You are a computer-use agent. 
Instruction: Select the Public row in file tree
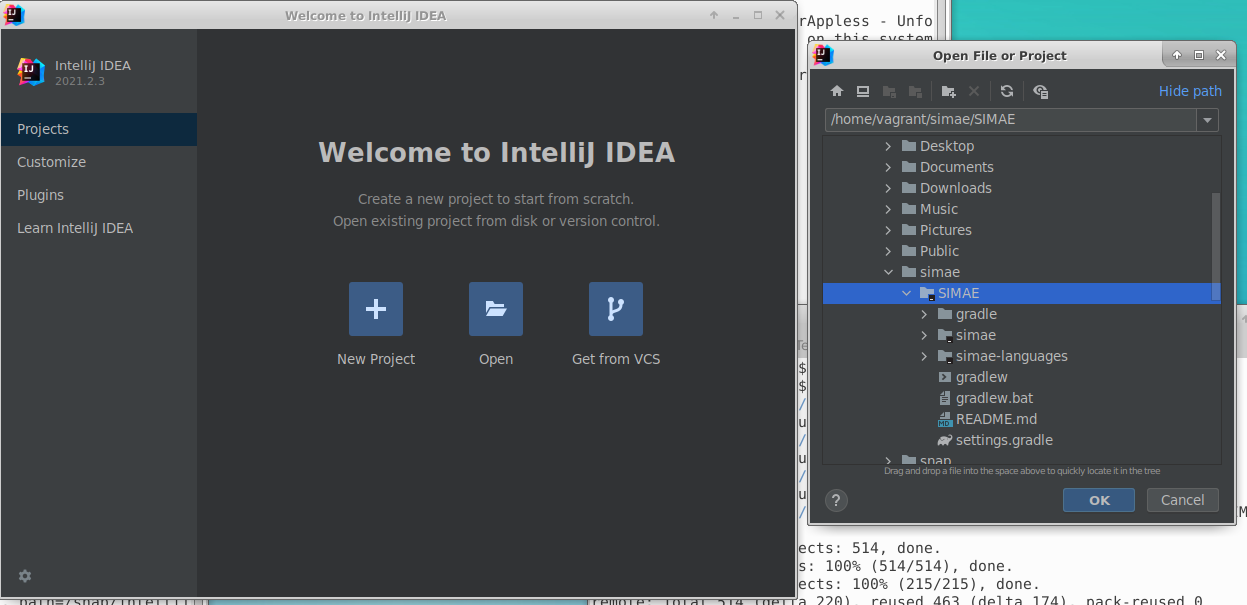click(1021, 251)
